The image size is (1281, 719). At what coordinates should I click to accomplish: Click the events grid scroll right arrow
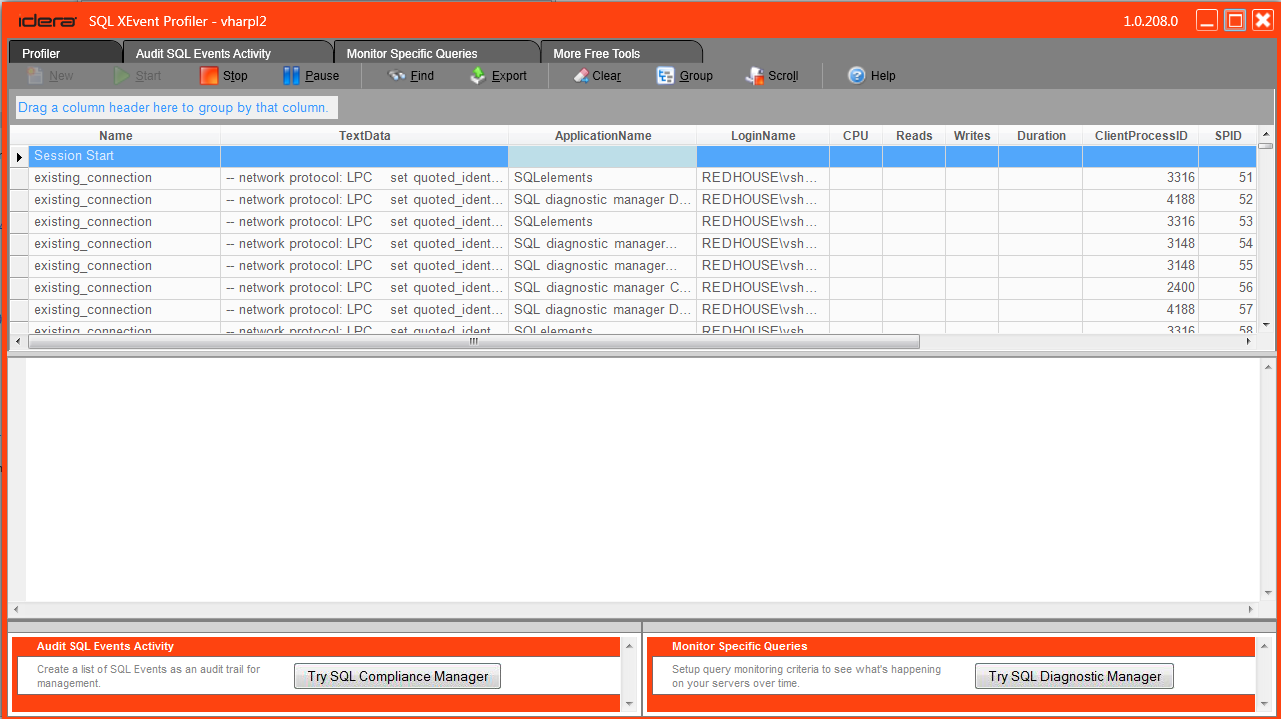click(1248, 342)
